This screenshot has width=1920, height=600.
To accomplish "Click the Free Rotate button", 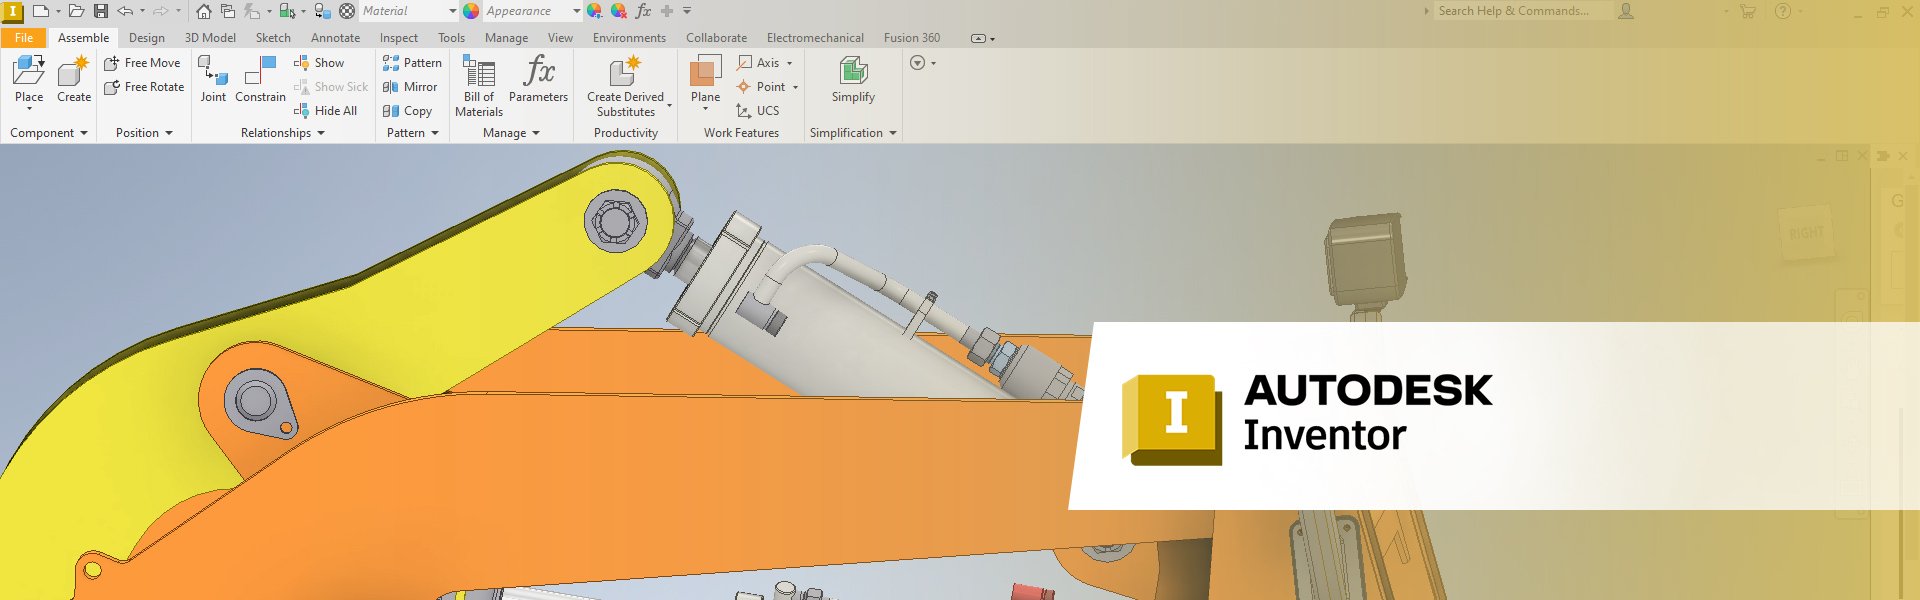I will (144, 87).
